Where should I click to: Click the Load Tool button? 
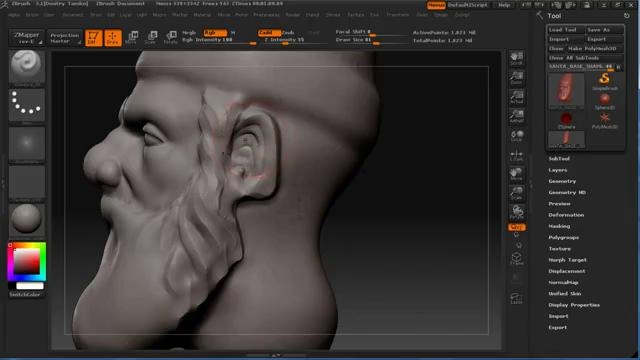566,30
